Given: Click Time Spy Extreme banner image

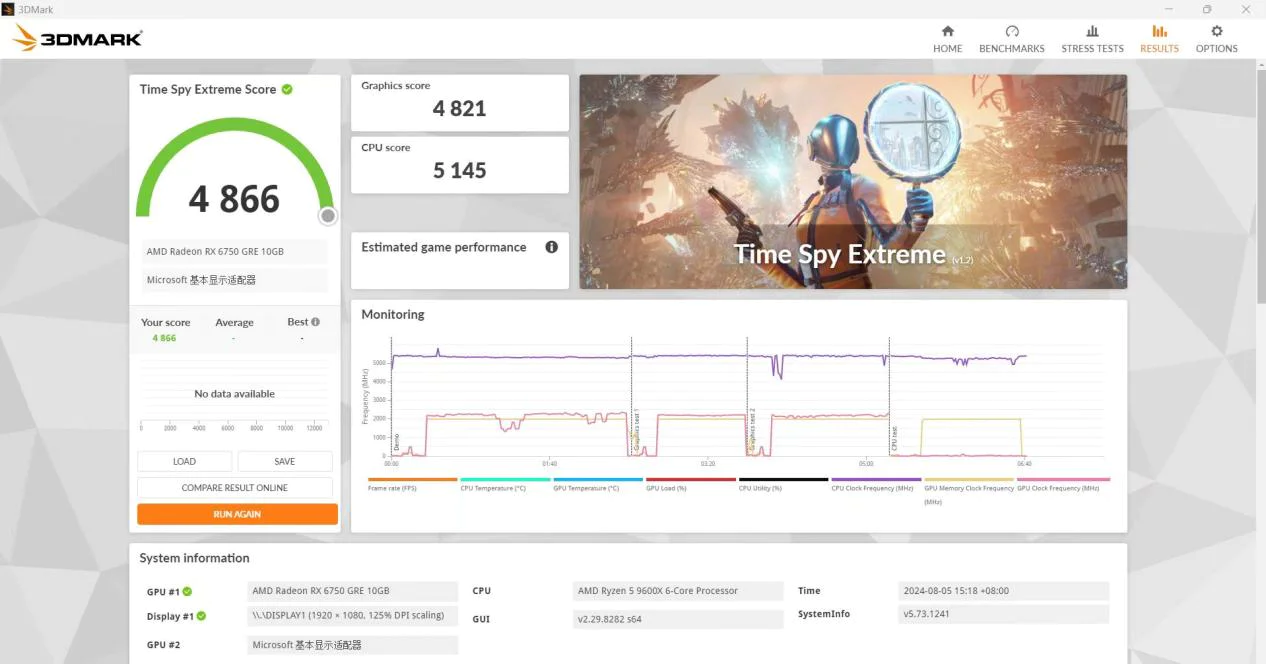Looking at the screenshot, I should [x=853, y=182].
